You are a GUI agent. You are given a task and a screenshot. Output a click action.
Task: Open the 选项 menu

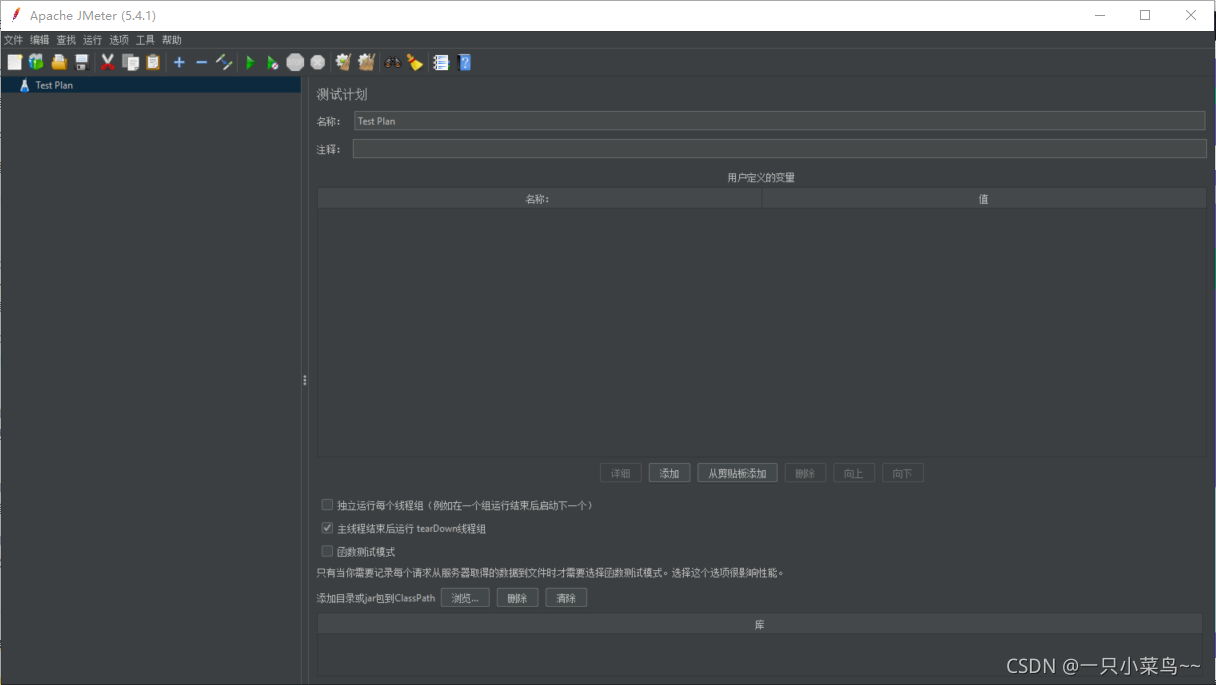[x=119, y=40]
